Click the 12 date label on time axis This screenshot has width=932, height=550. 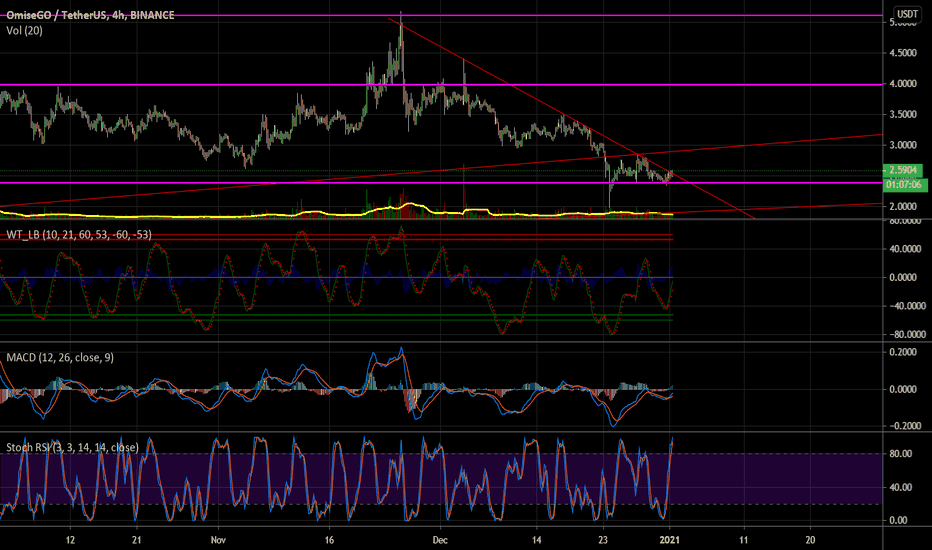click(71, 540)
